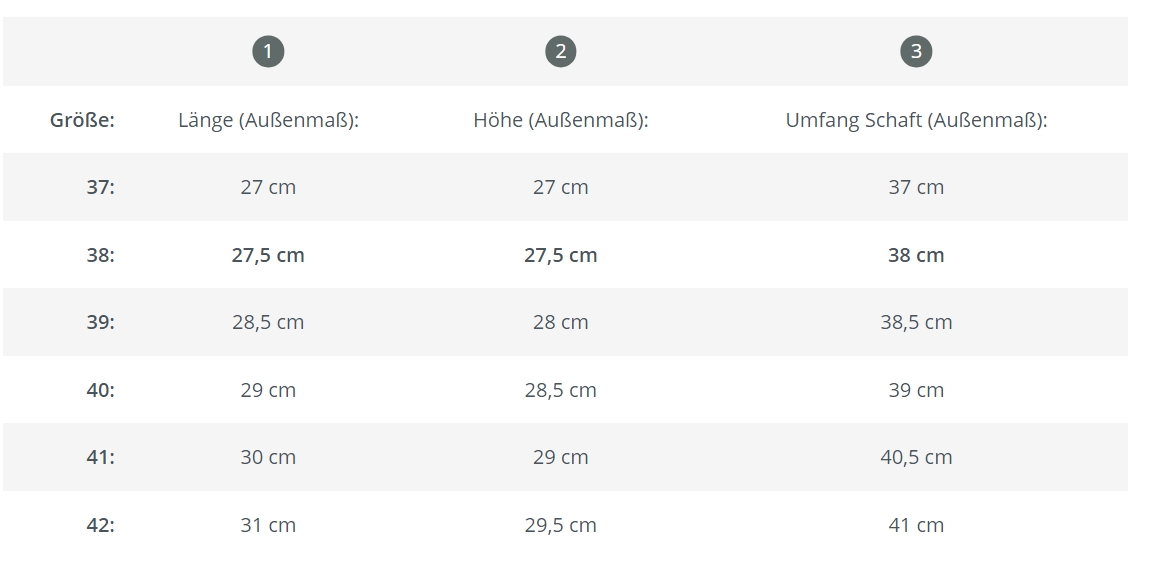Click the 31 cm length value

[268, 525]
